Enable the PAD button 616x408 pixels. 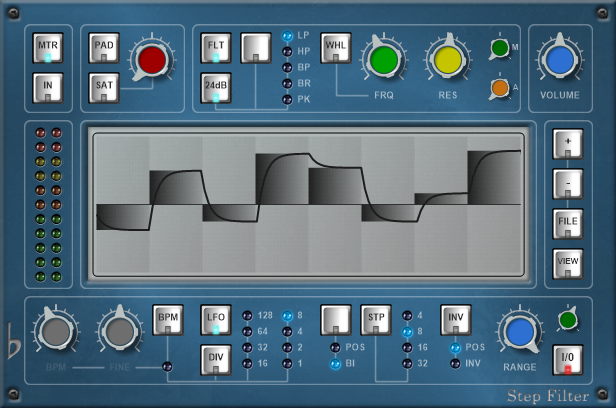pos(103,49)
